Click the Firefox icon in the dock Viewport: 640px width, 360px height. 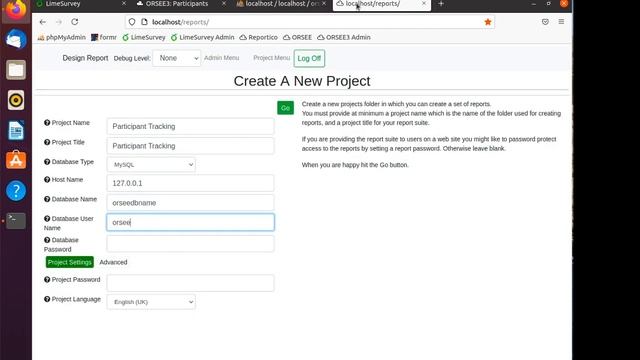[16, 10]
